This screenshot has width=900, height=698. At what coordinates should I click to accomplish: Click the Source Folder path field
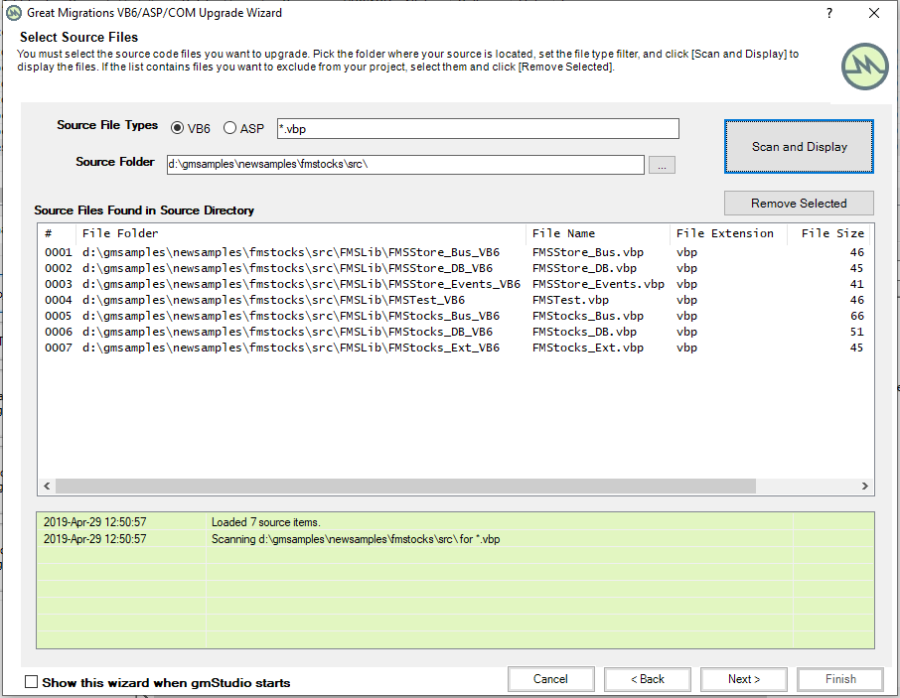point(405,164)
